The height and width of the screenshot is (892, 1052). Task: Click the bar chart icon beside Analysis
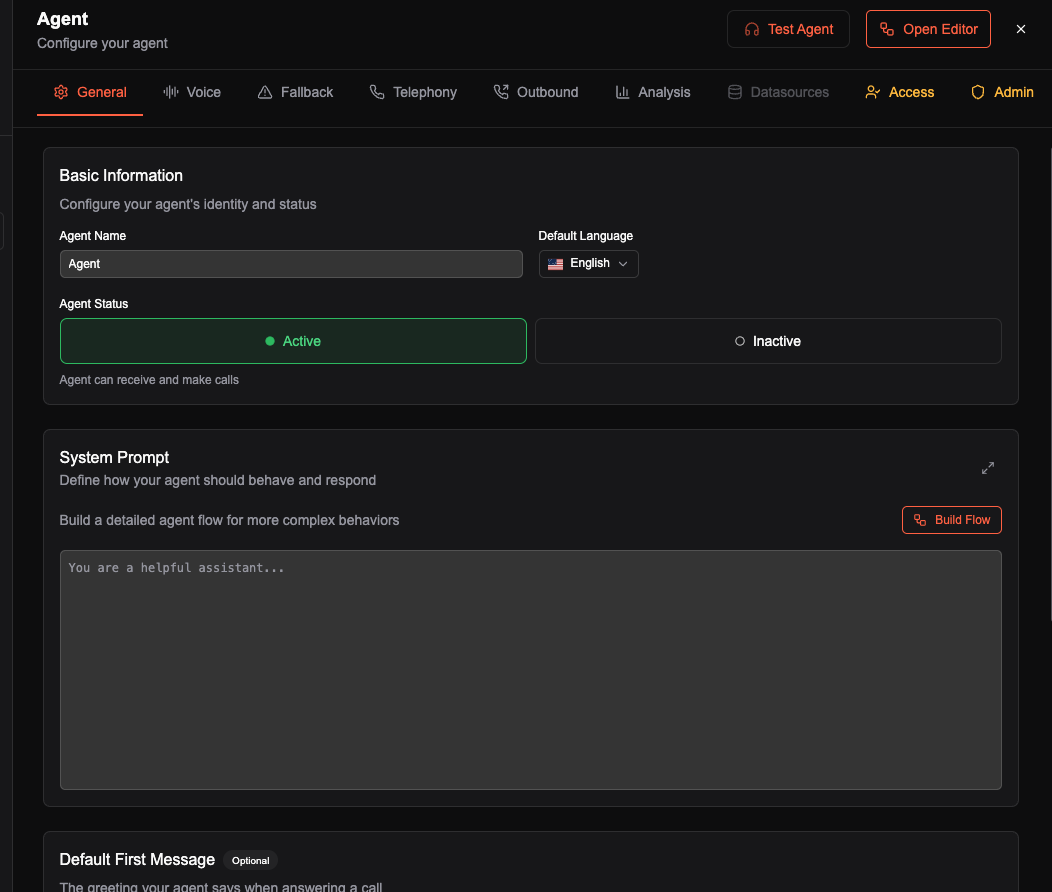(623, 92)
